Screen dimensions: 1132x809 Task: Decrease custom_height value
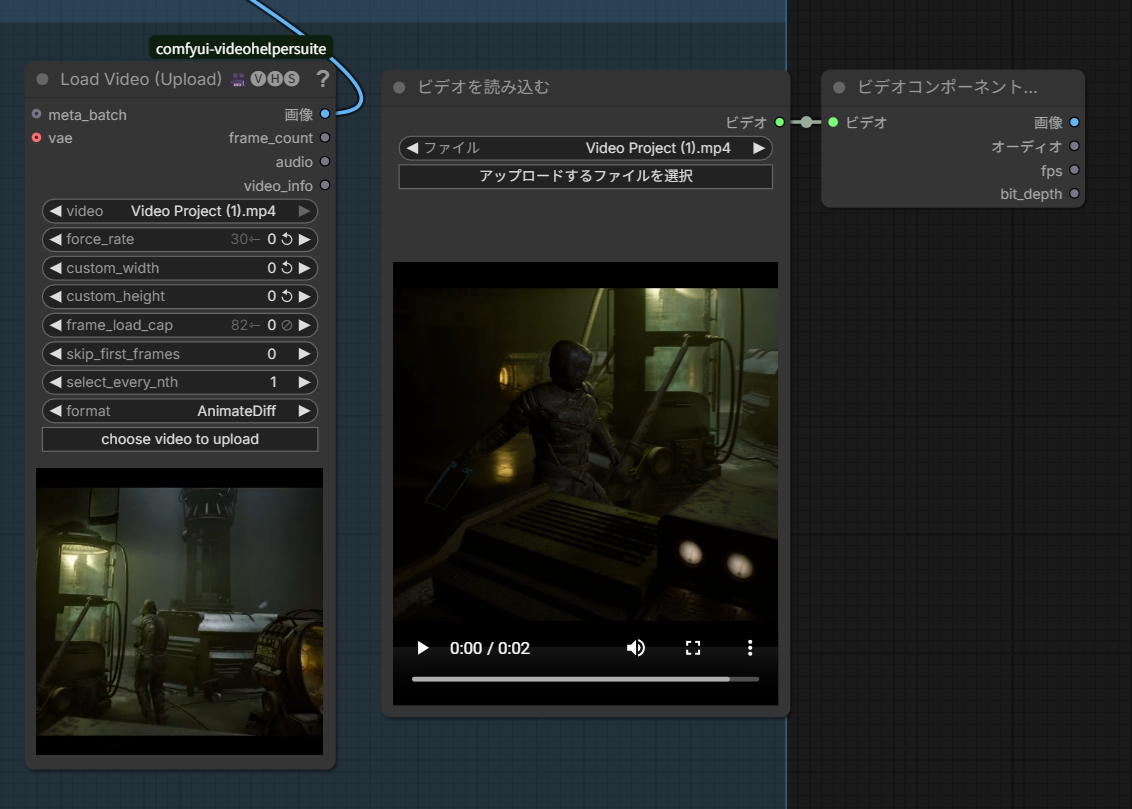click(x=56, y=296)
